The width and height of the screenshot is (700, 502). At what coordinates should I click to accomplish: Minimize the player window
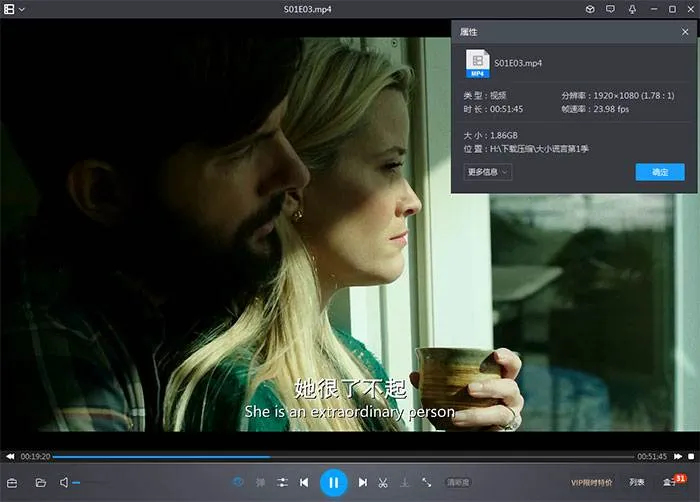pyautogui.click(x=654, y=9)
